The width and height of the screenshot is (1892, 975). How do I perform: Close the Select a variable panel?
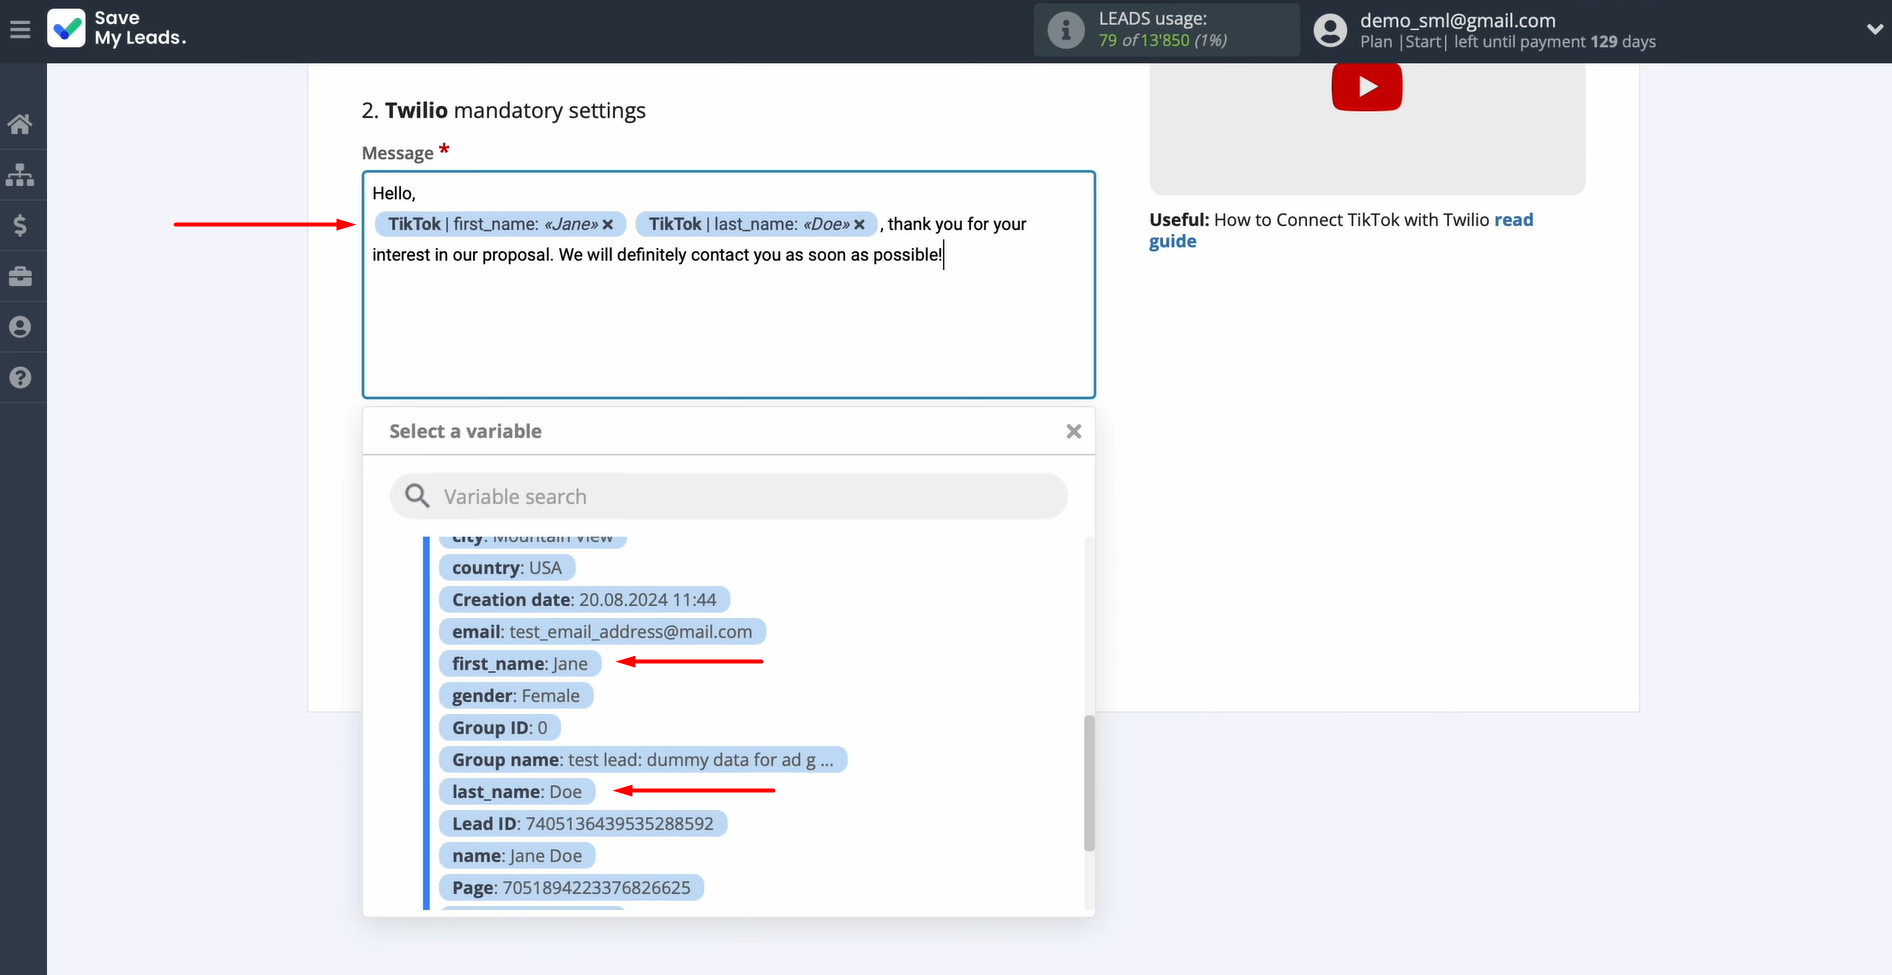coord(1073,431)
